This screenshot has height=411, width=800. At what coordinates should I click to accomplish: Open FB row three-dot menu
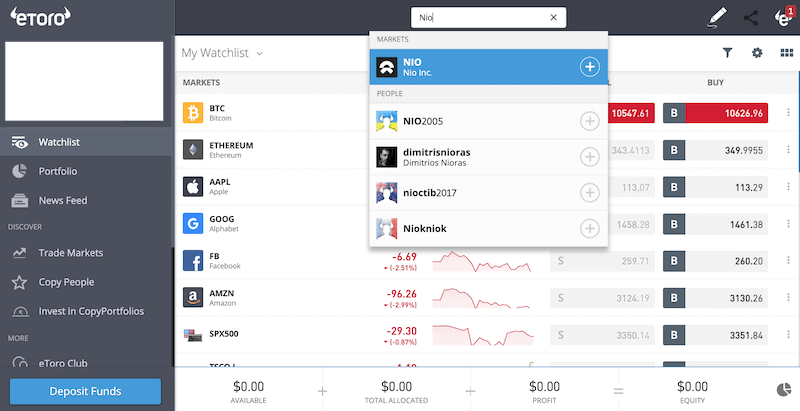click(788, 261)
